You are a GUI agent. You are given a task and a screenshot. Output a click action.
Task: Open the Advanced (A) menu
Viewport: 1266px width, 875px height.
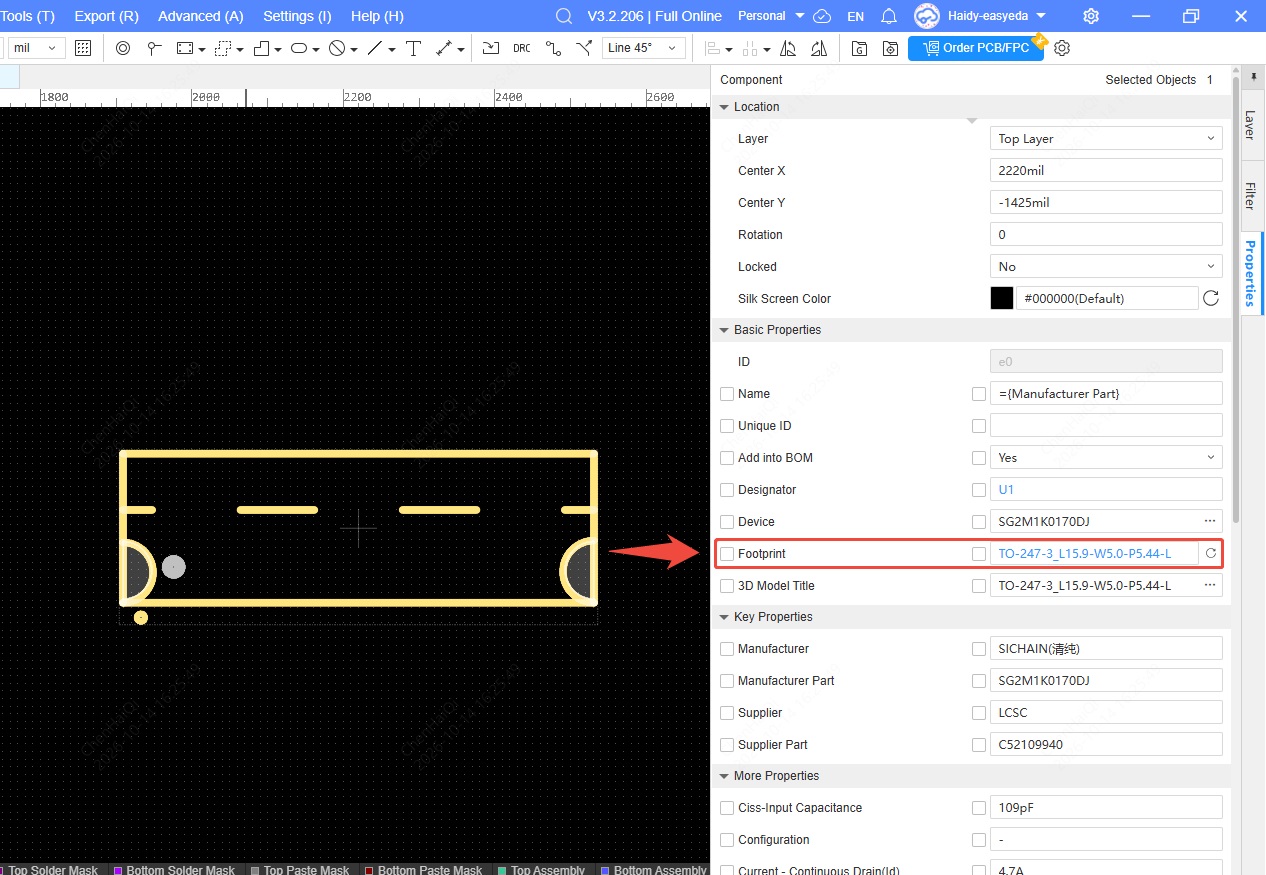click(x=201, y=16)
